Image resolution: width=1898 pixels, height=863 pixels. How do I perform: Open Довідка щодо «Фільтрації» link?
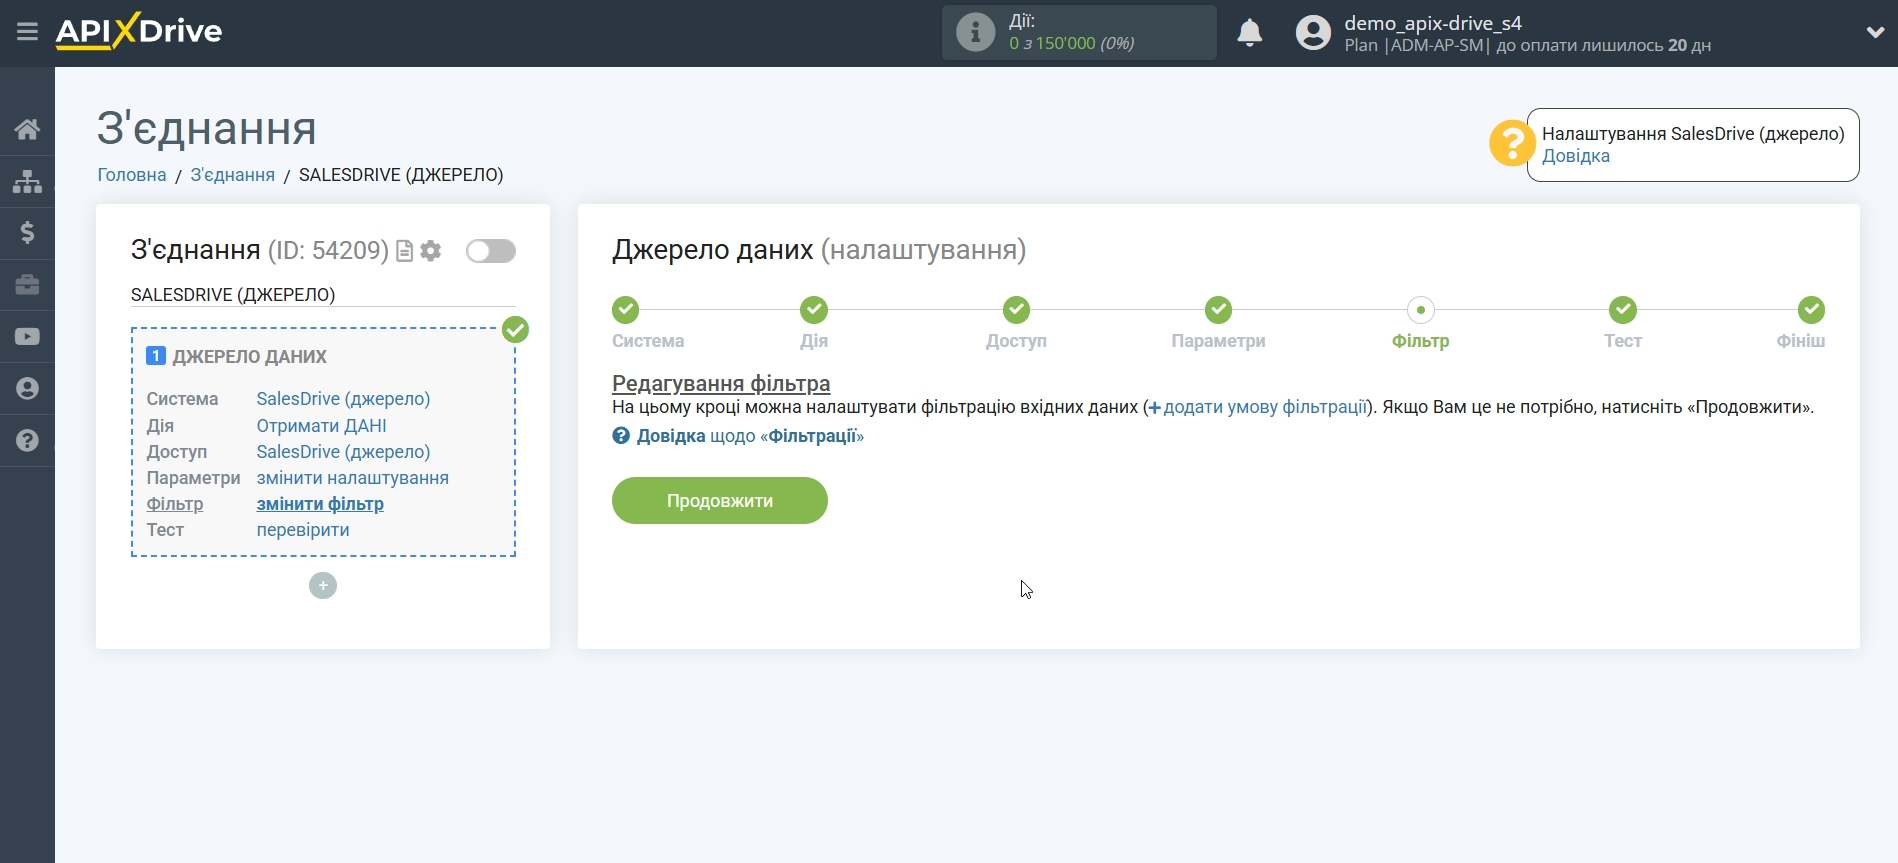click(738, 436)
